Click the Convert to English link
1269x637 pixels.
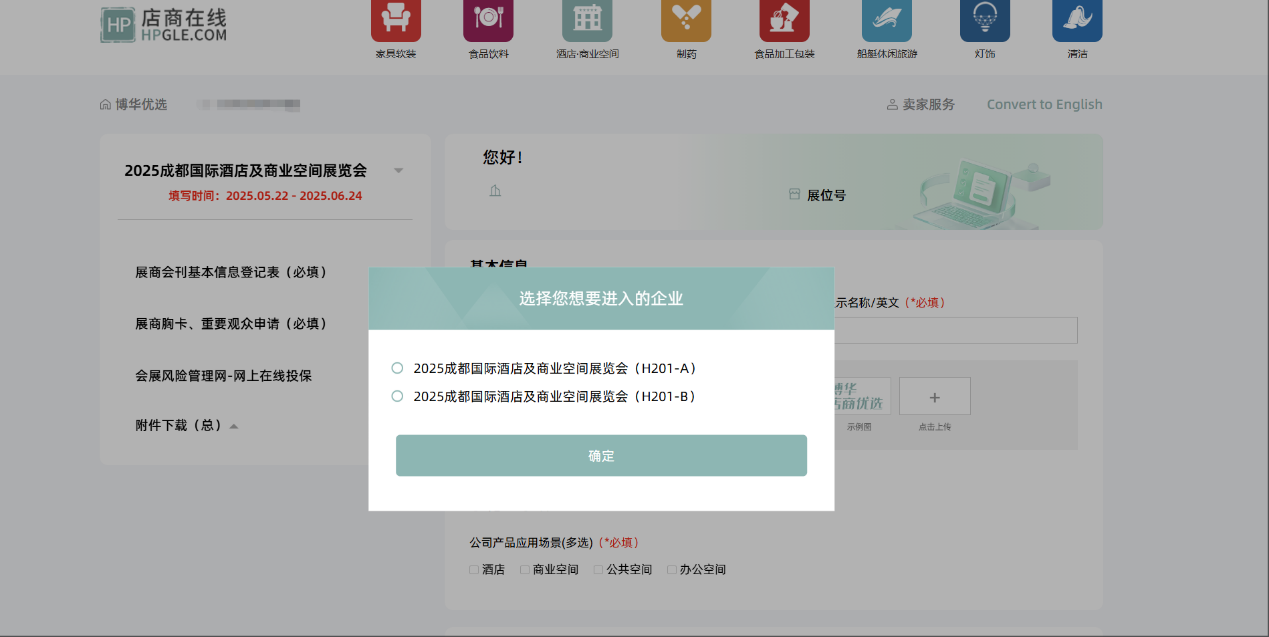[1044, 104]
